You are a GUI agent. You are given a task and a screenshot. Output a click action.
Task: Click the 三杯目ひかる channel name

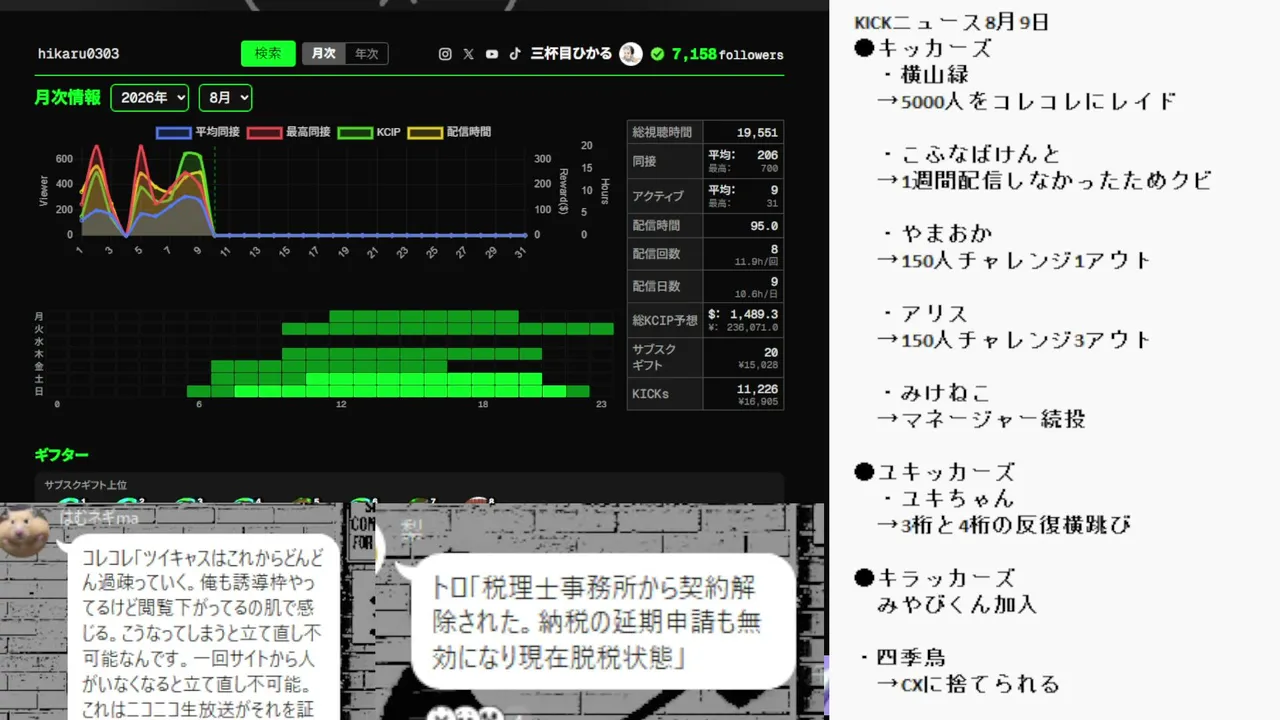[x=571, y=54]
